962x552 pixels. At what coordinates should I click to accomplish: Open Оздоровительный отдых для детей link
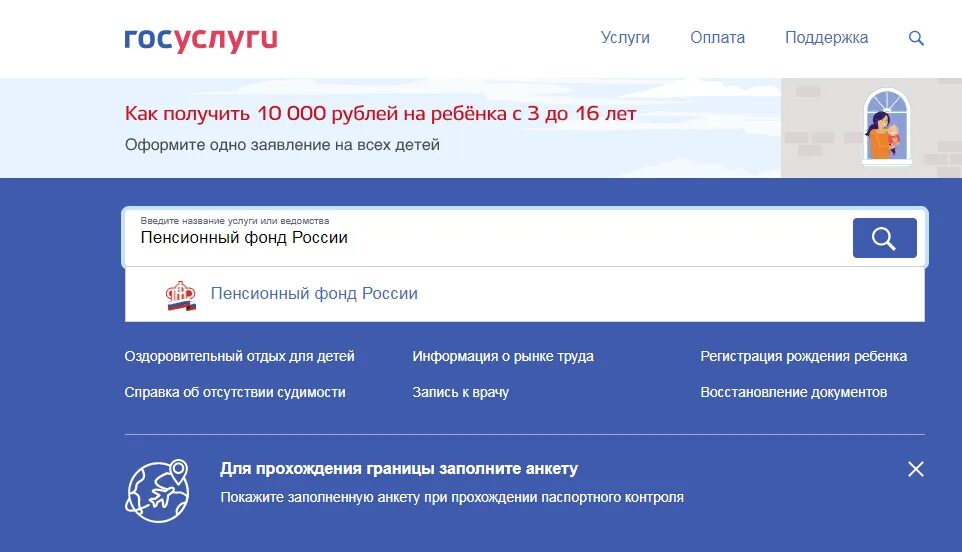239,356
